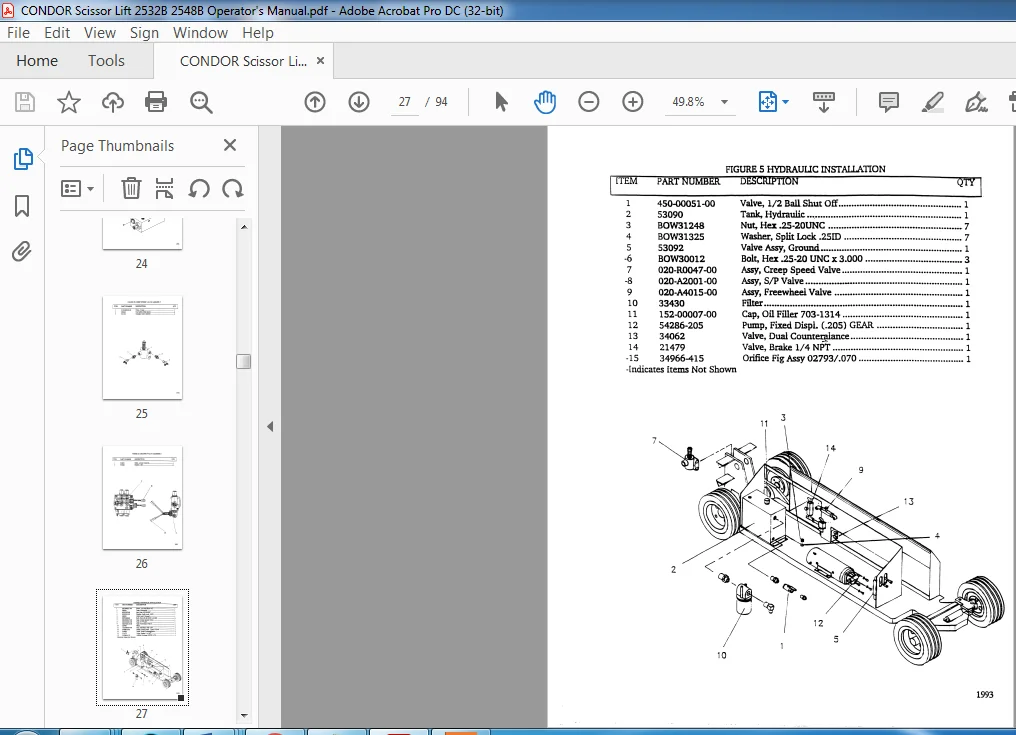Rotate page counterclockwise
The width and height of the screenshot is (1016, 735).
point(199,189)
